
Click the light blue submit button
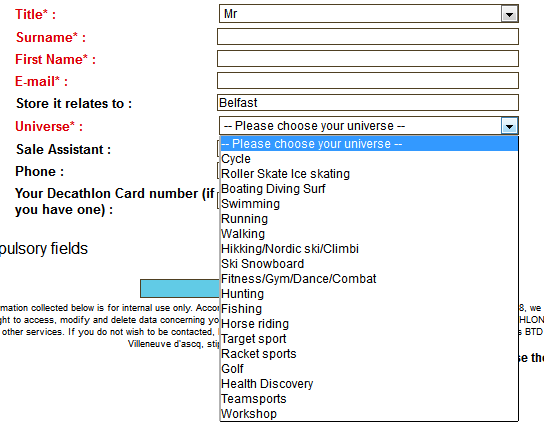pos(180,288)
